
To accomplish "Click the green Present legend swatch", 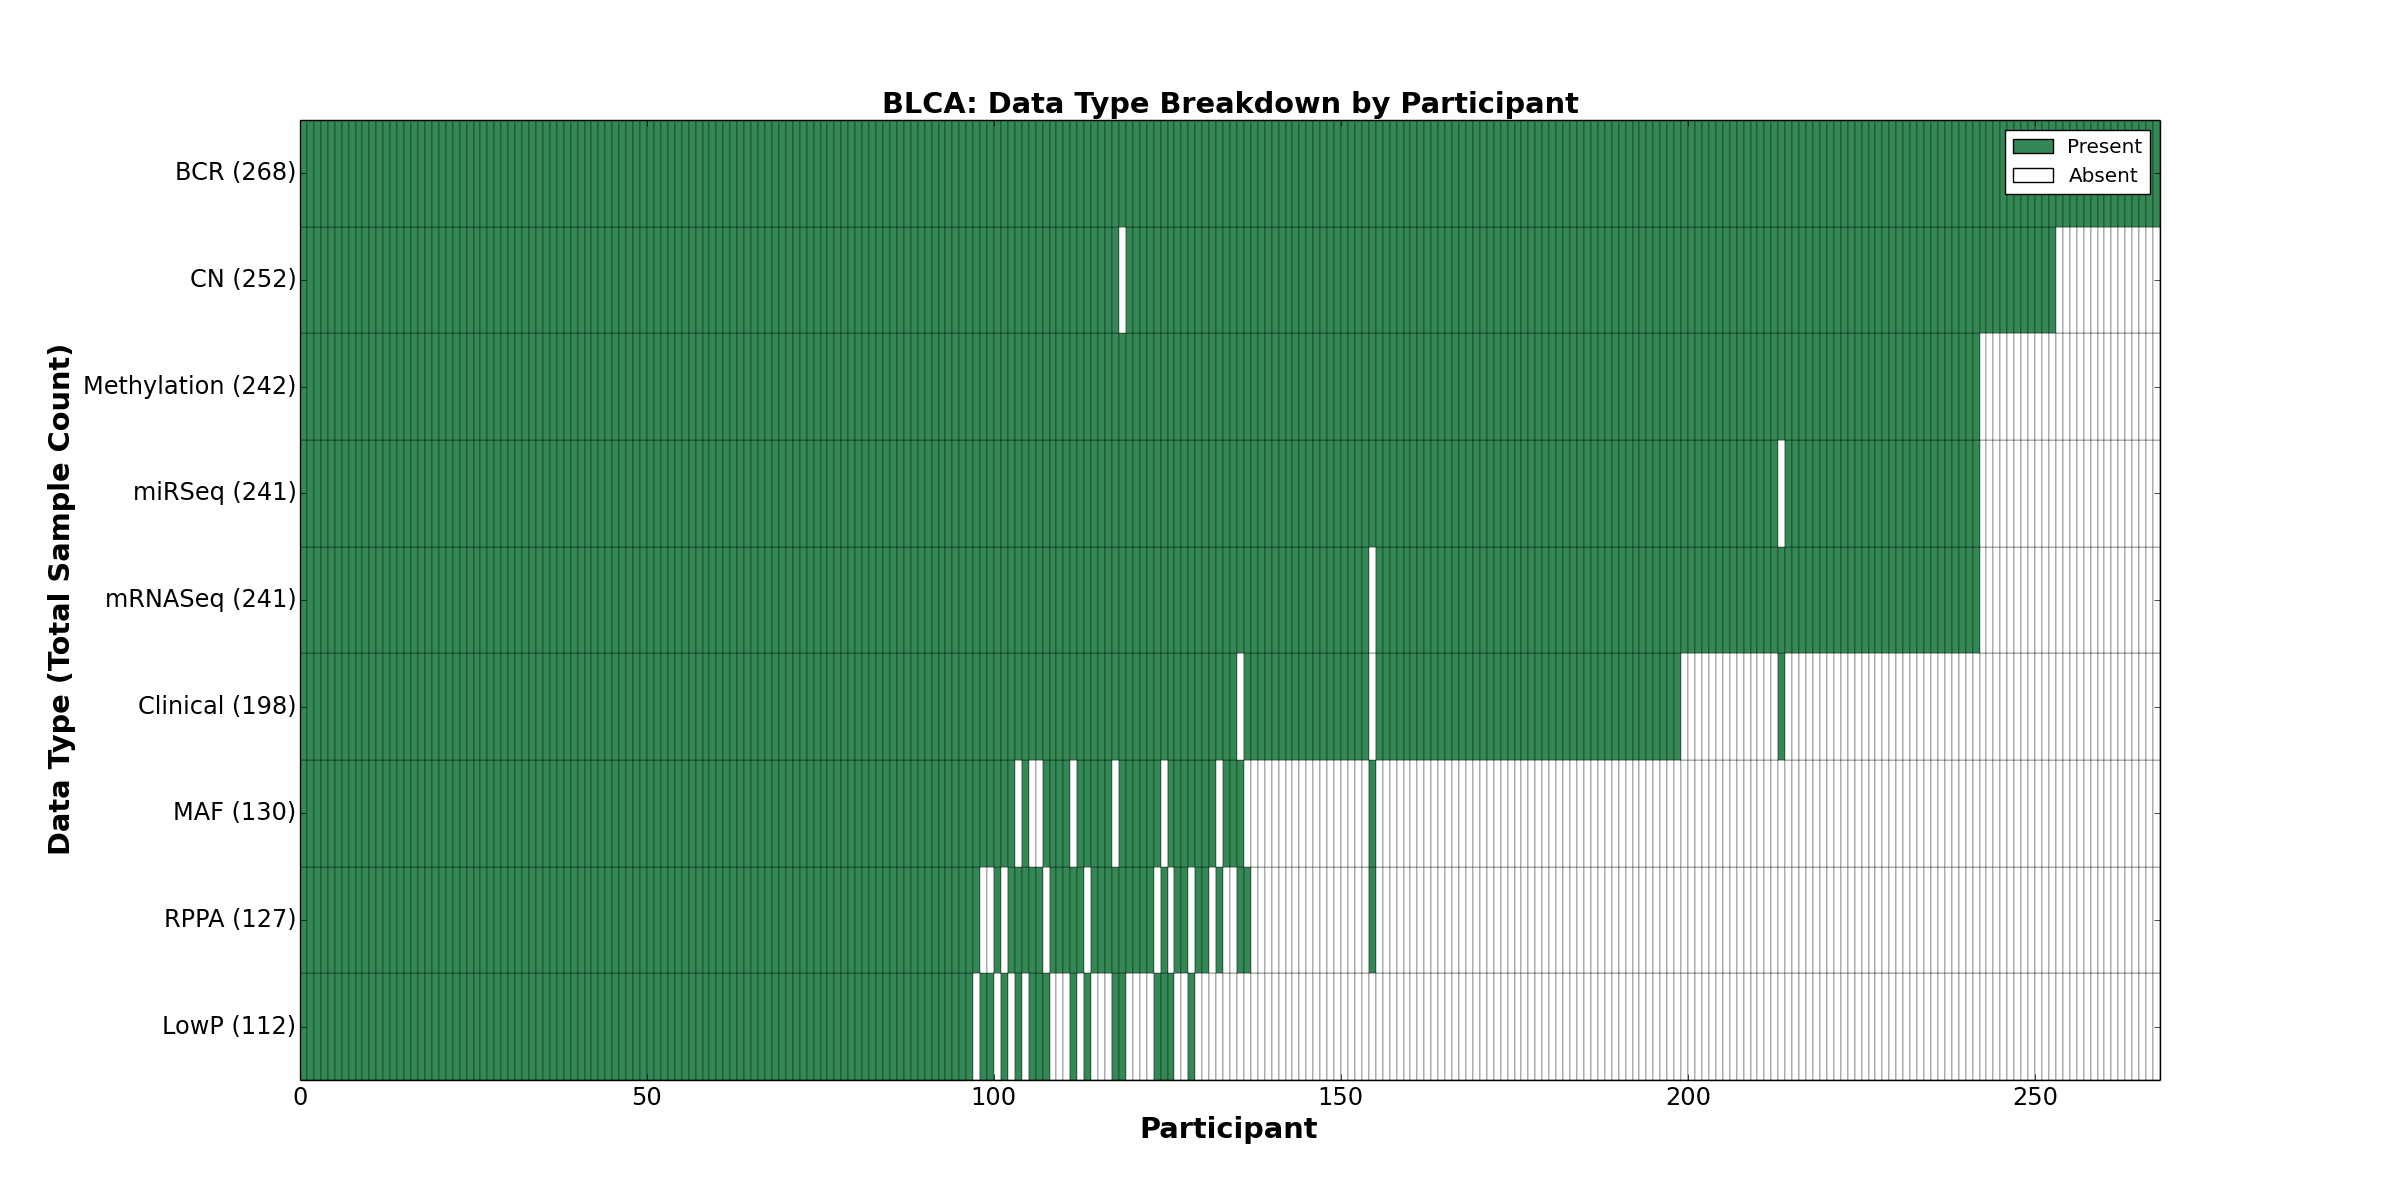I will pos(2033,147).
